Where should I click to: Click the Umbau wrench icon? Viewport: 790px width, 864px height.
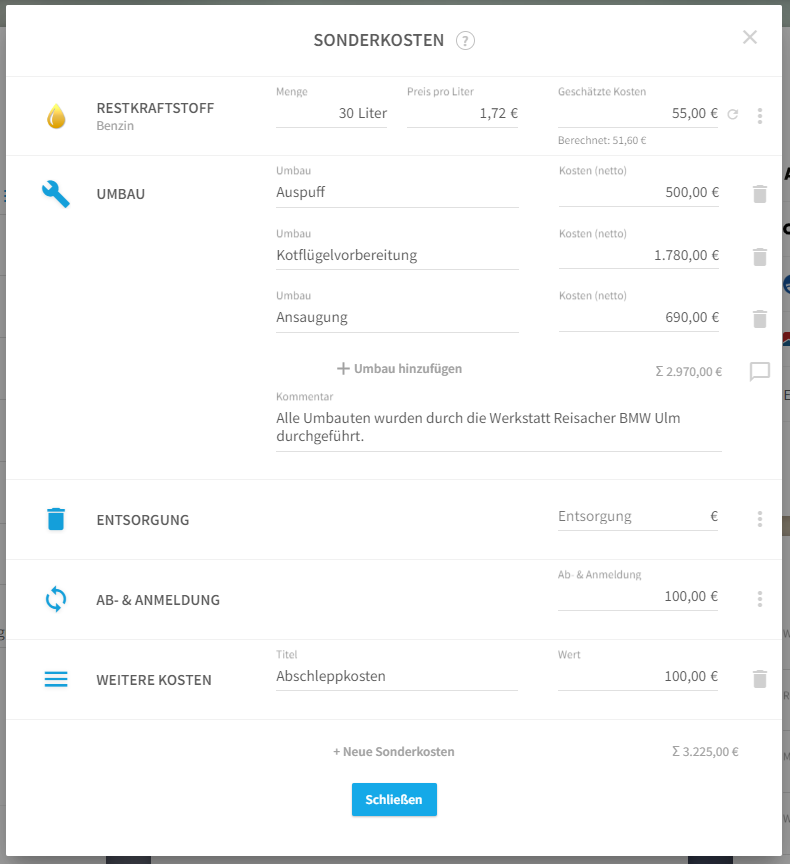coord(56,194)
